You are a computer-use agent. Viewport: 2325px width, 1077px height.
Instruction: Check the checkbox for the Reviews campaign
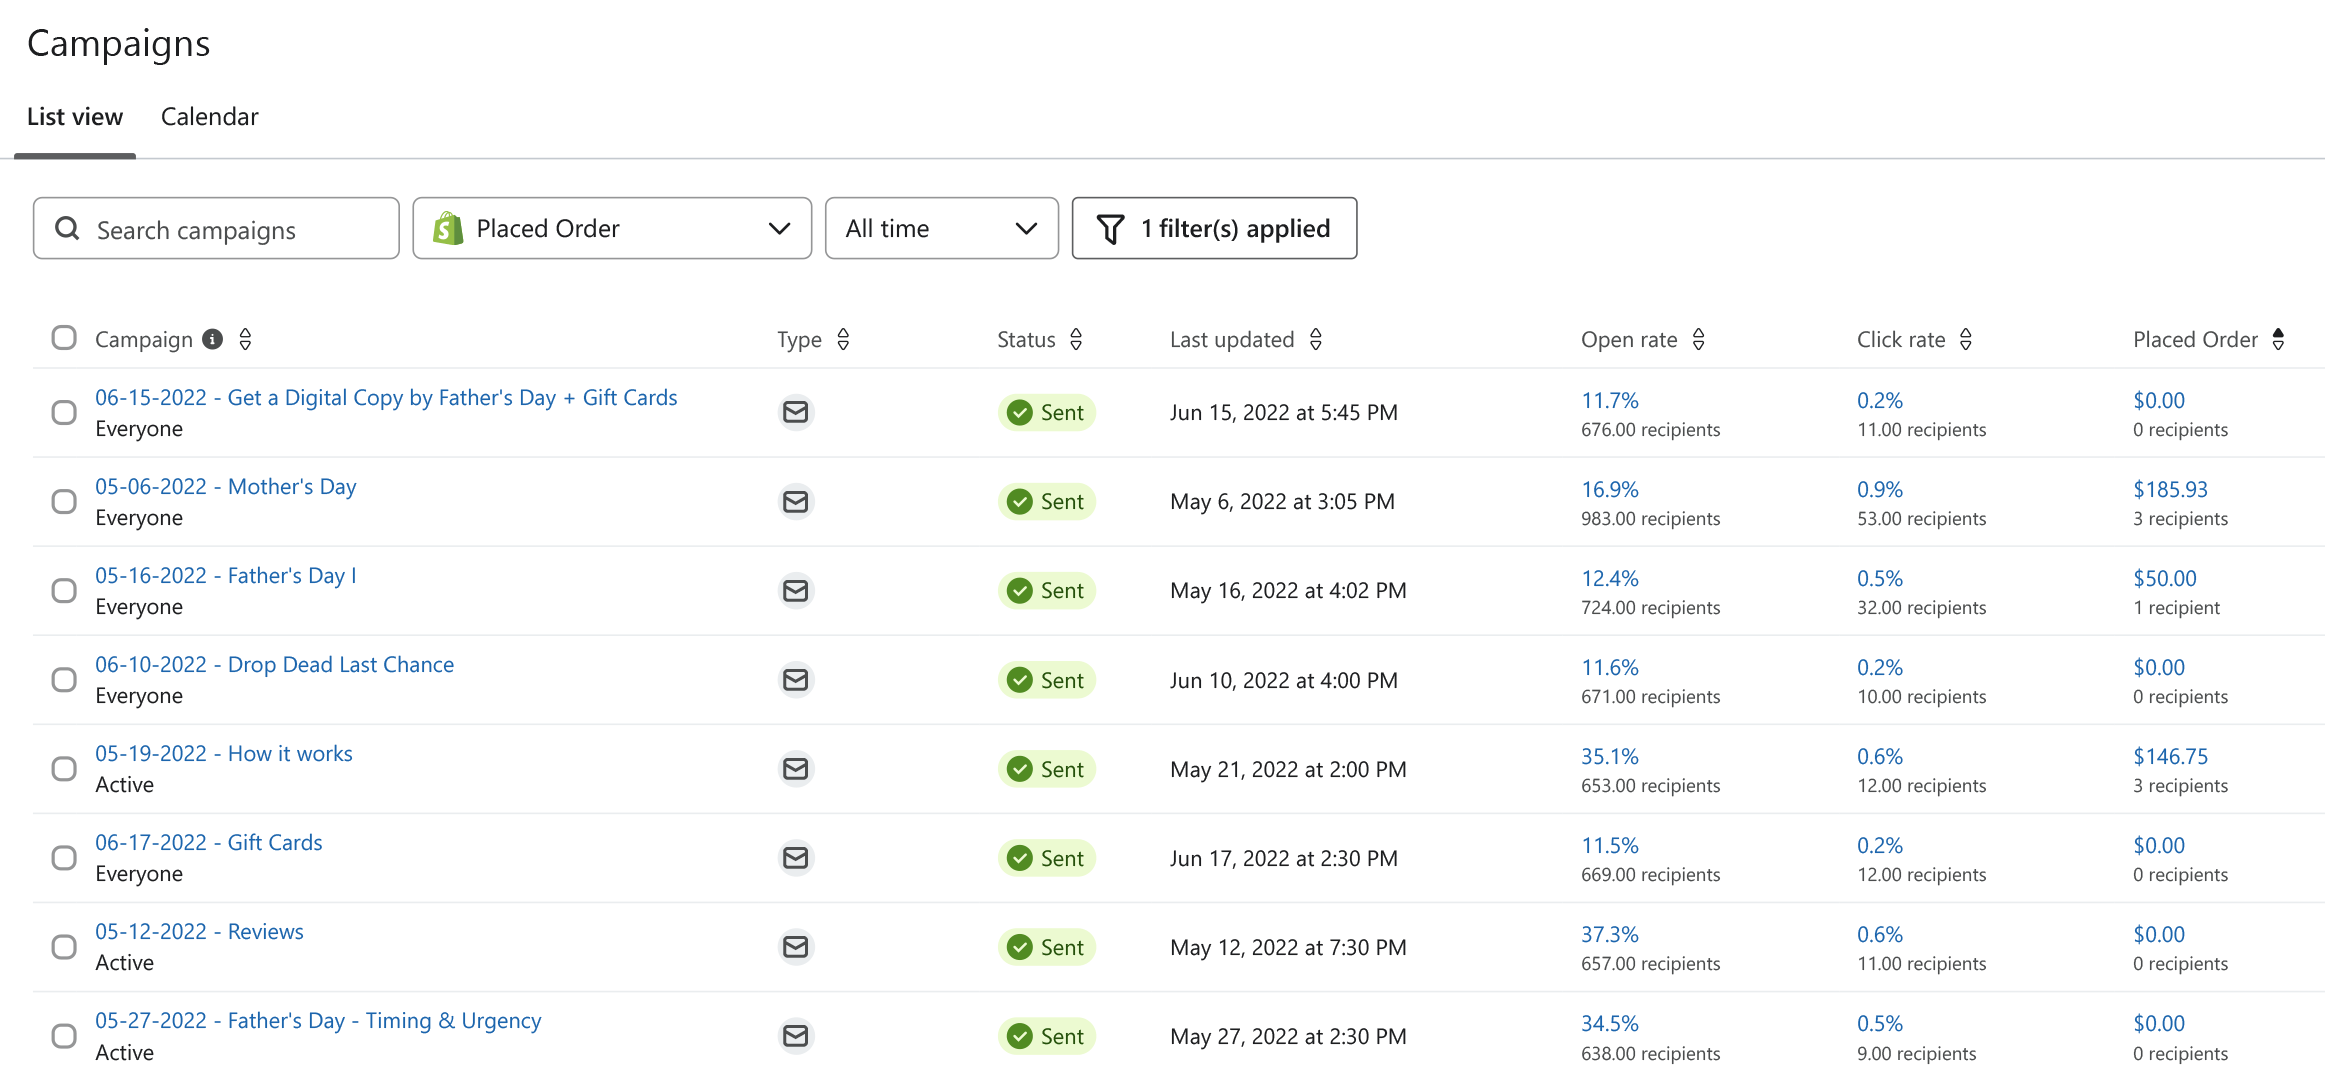63,947
